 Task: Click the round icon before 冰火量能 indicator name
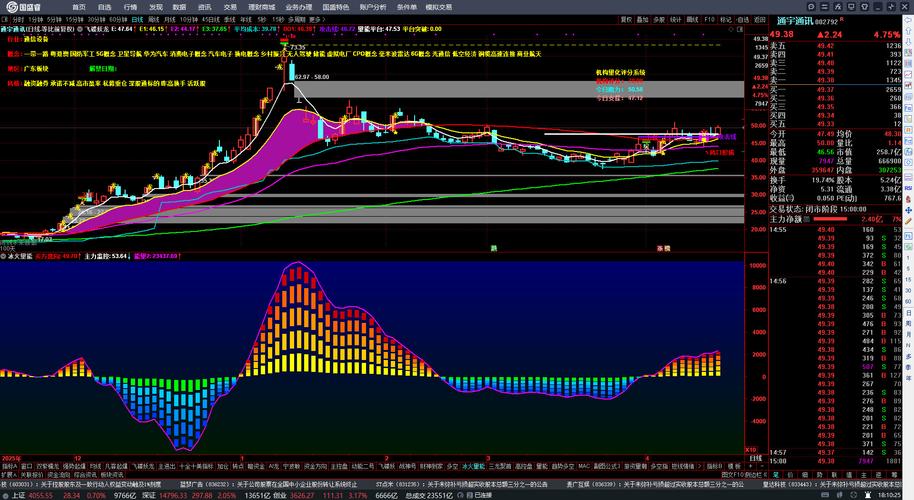3,256
